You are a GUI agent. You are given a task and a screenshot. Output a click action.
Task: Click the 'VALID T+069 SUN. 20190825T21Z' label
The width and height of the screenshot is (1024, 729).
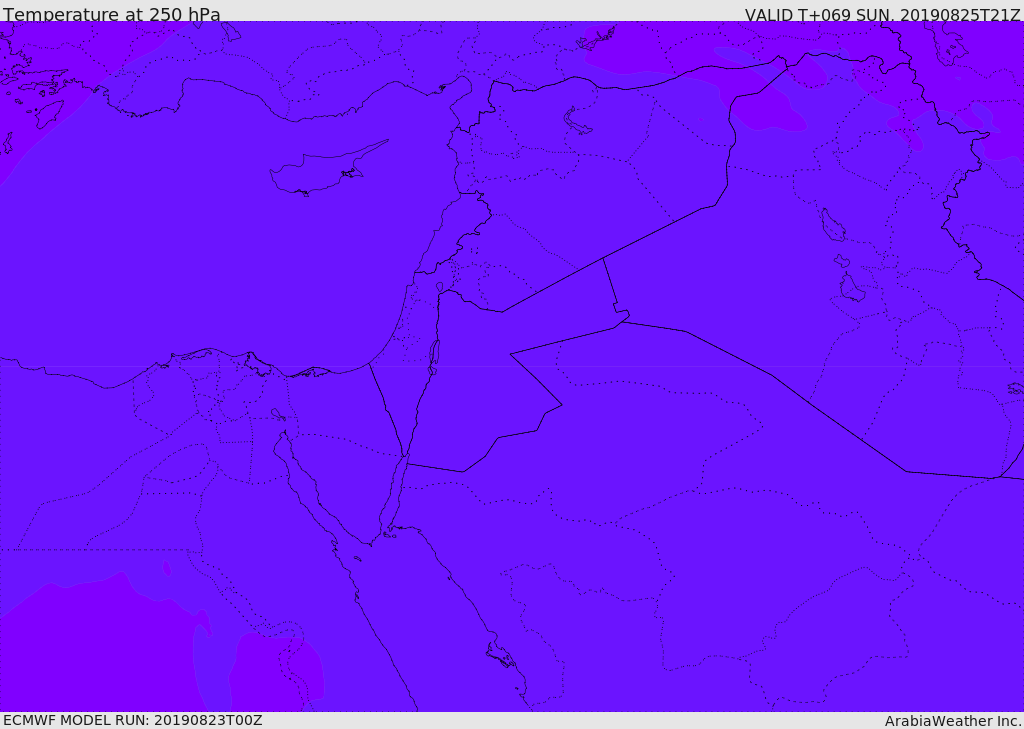click(x=883, y=15)
